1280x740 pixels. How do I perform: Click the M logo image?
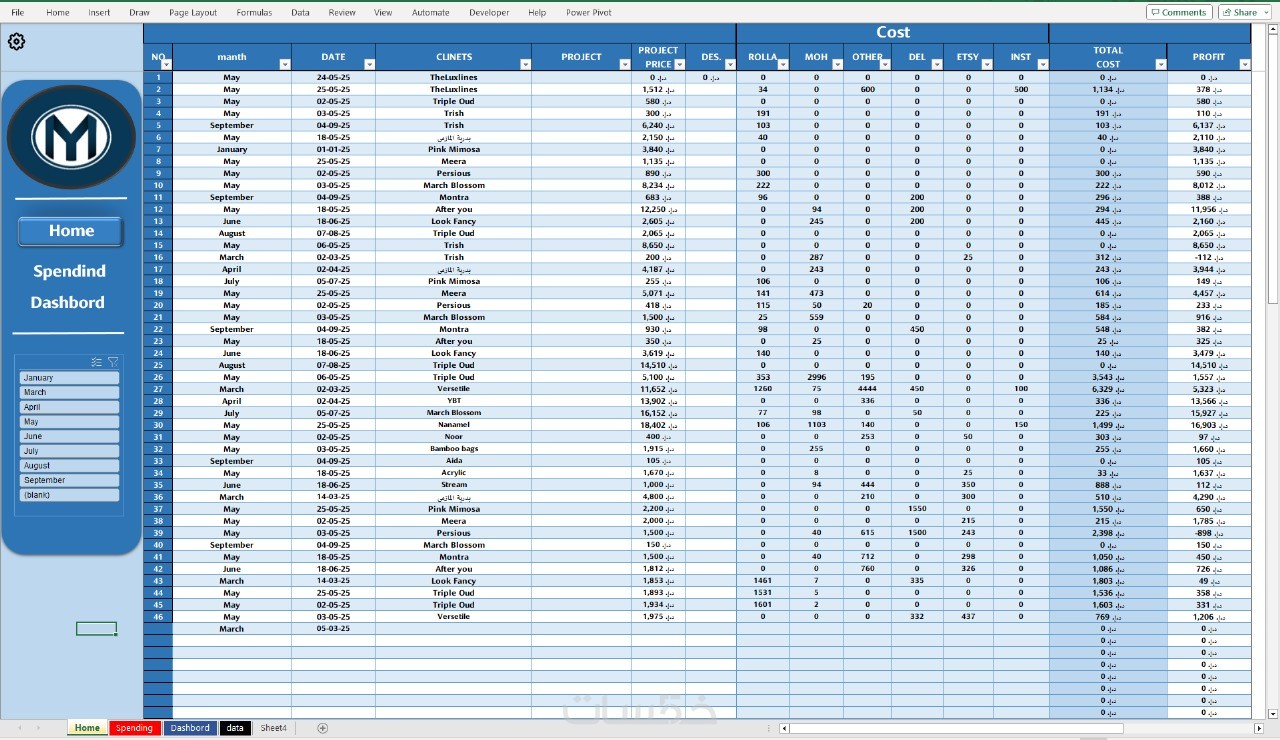[x=71, y=137]
